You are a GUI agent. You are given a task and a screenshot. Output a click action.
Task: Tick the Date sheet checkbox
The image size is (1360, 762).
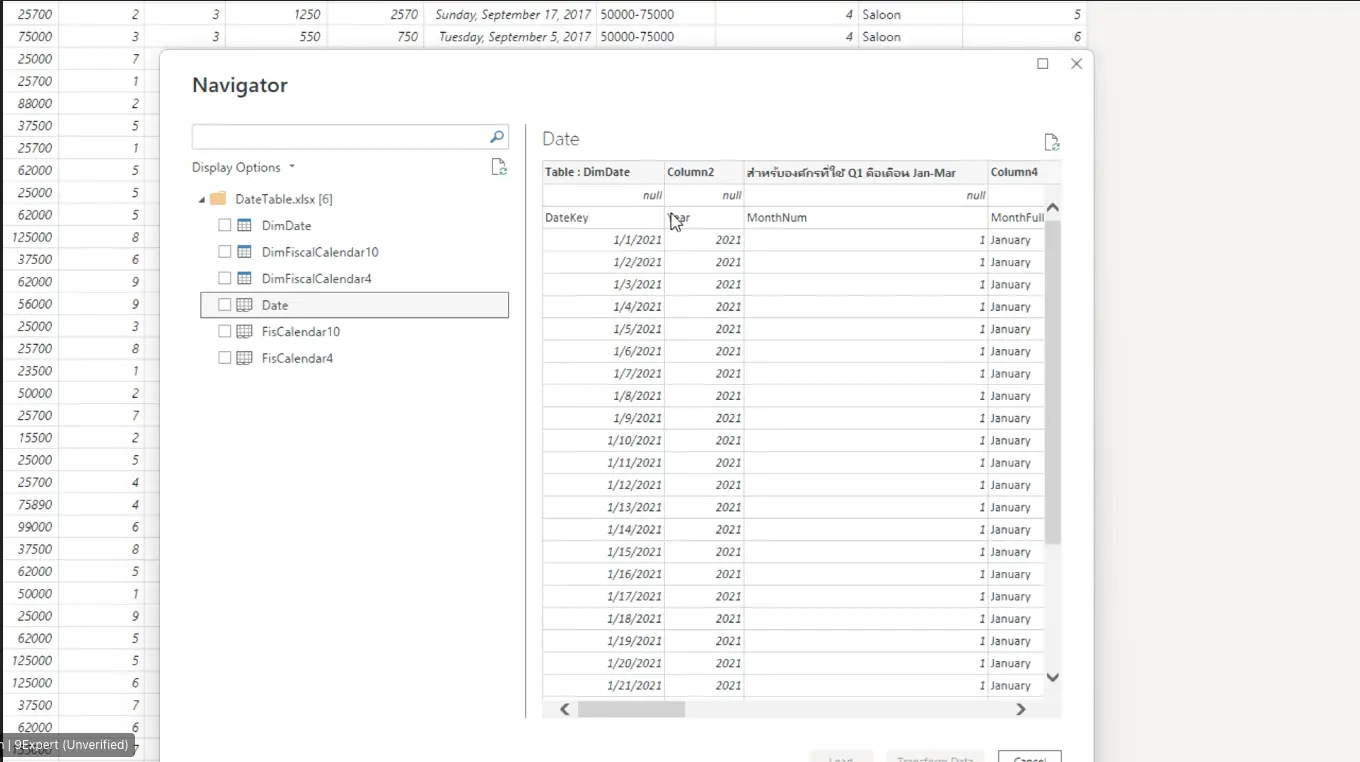point(225,305)
